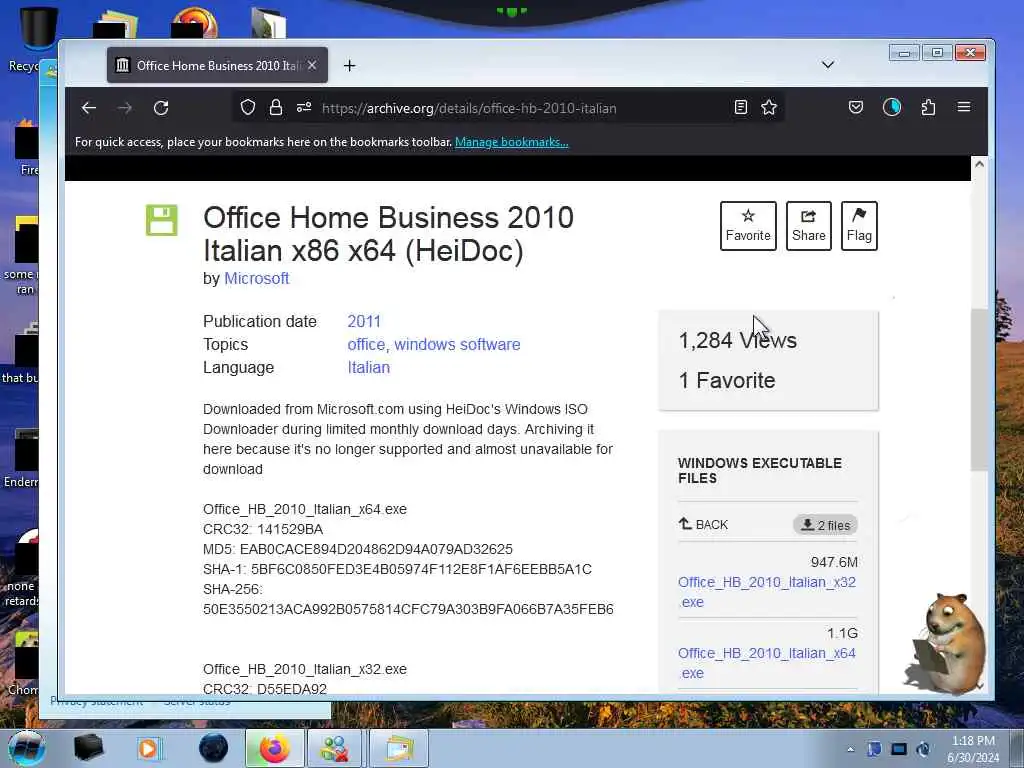Viewport: 1024px width, 768px height.
Task: Go back with the browser back arrow
Action: coord(89,108)
